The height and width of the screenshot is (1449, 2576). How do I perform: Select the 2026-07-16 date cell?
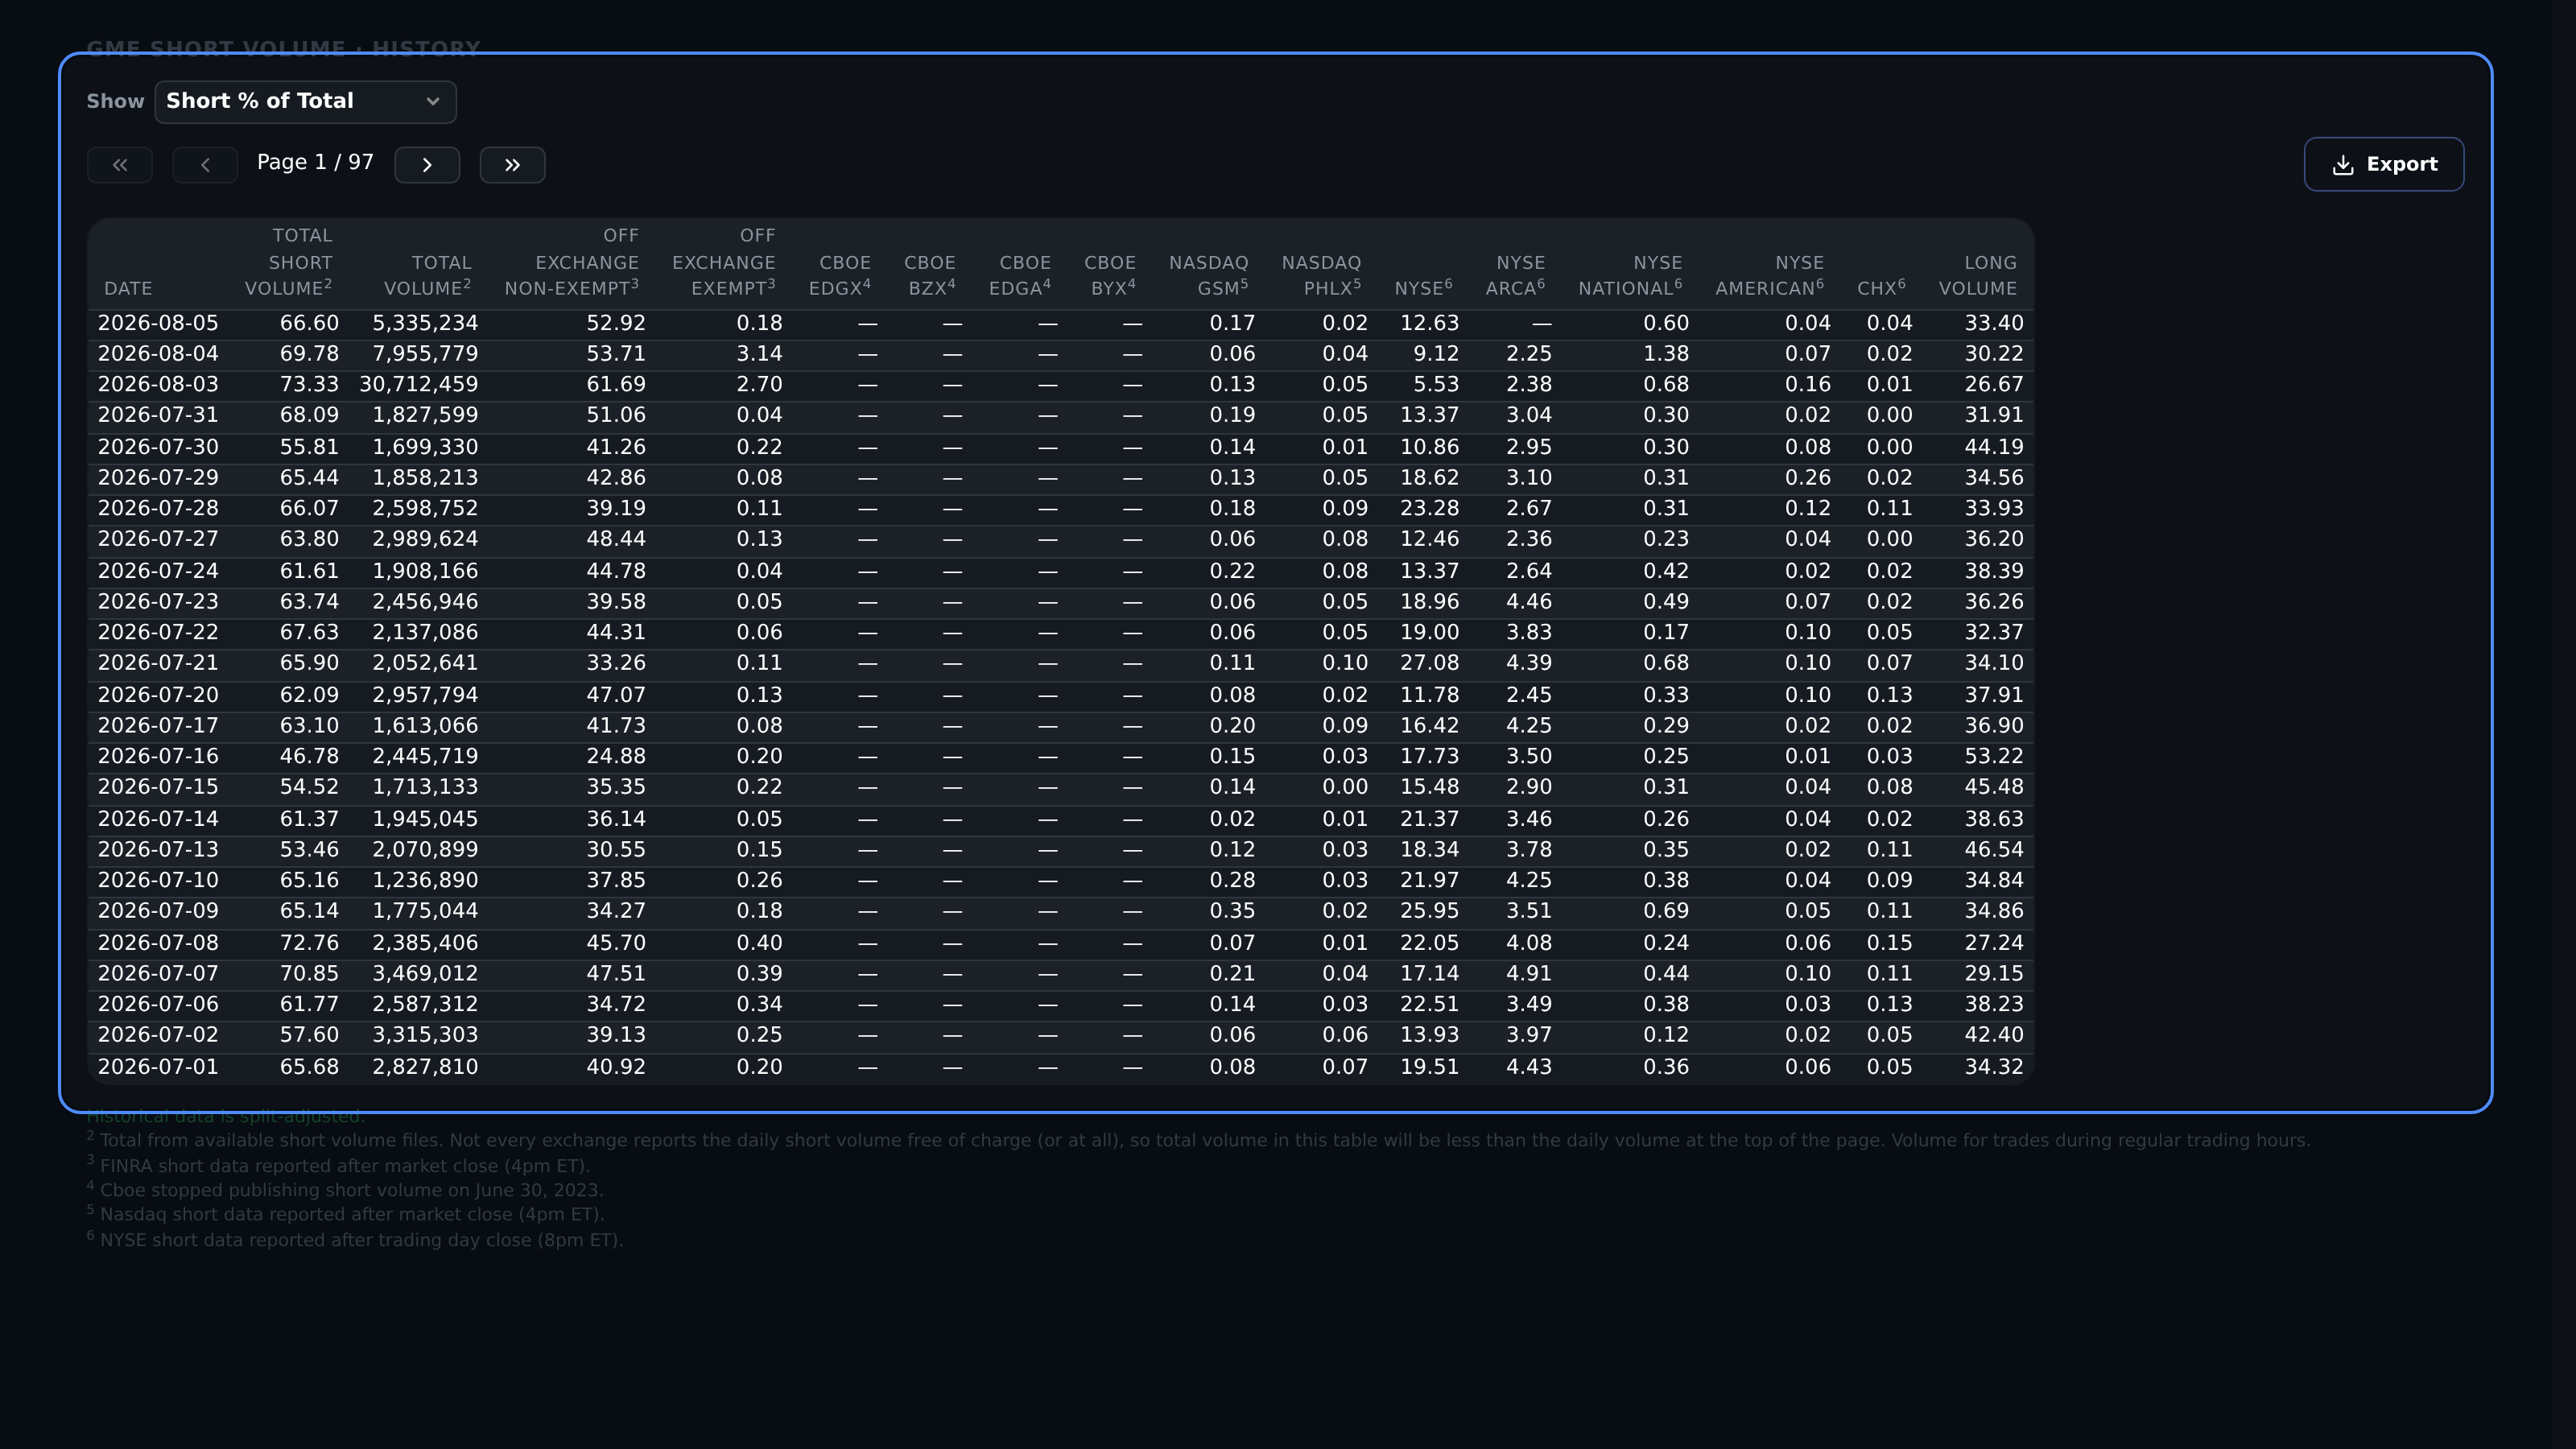158,757
